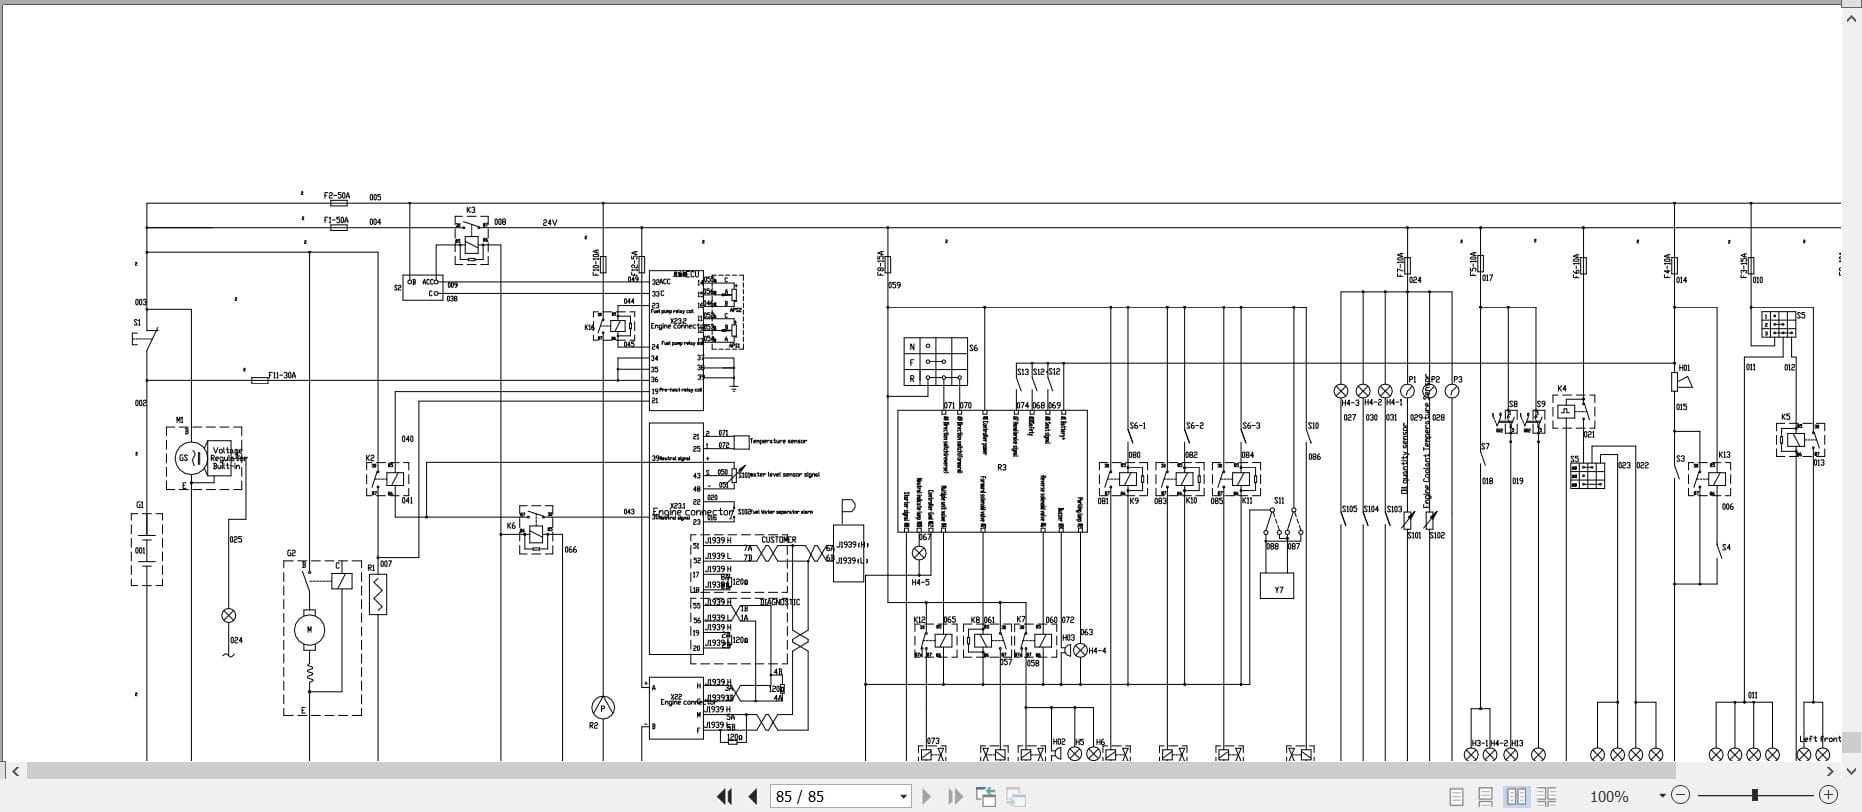Click the H4-5 lamp label
Viewport: 1862px width, 812px height.
click(x=920, y=582)
